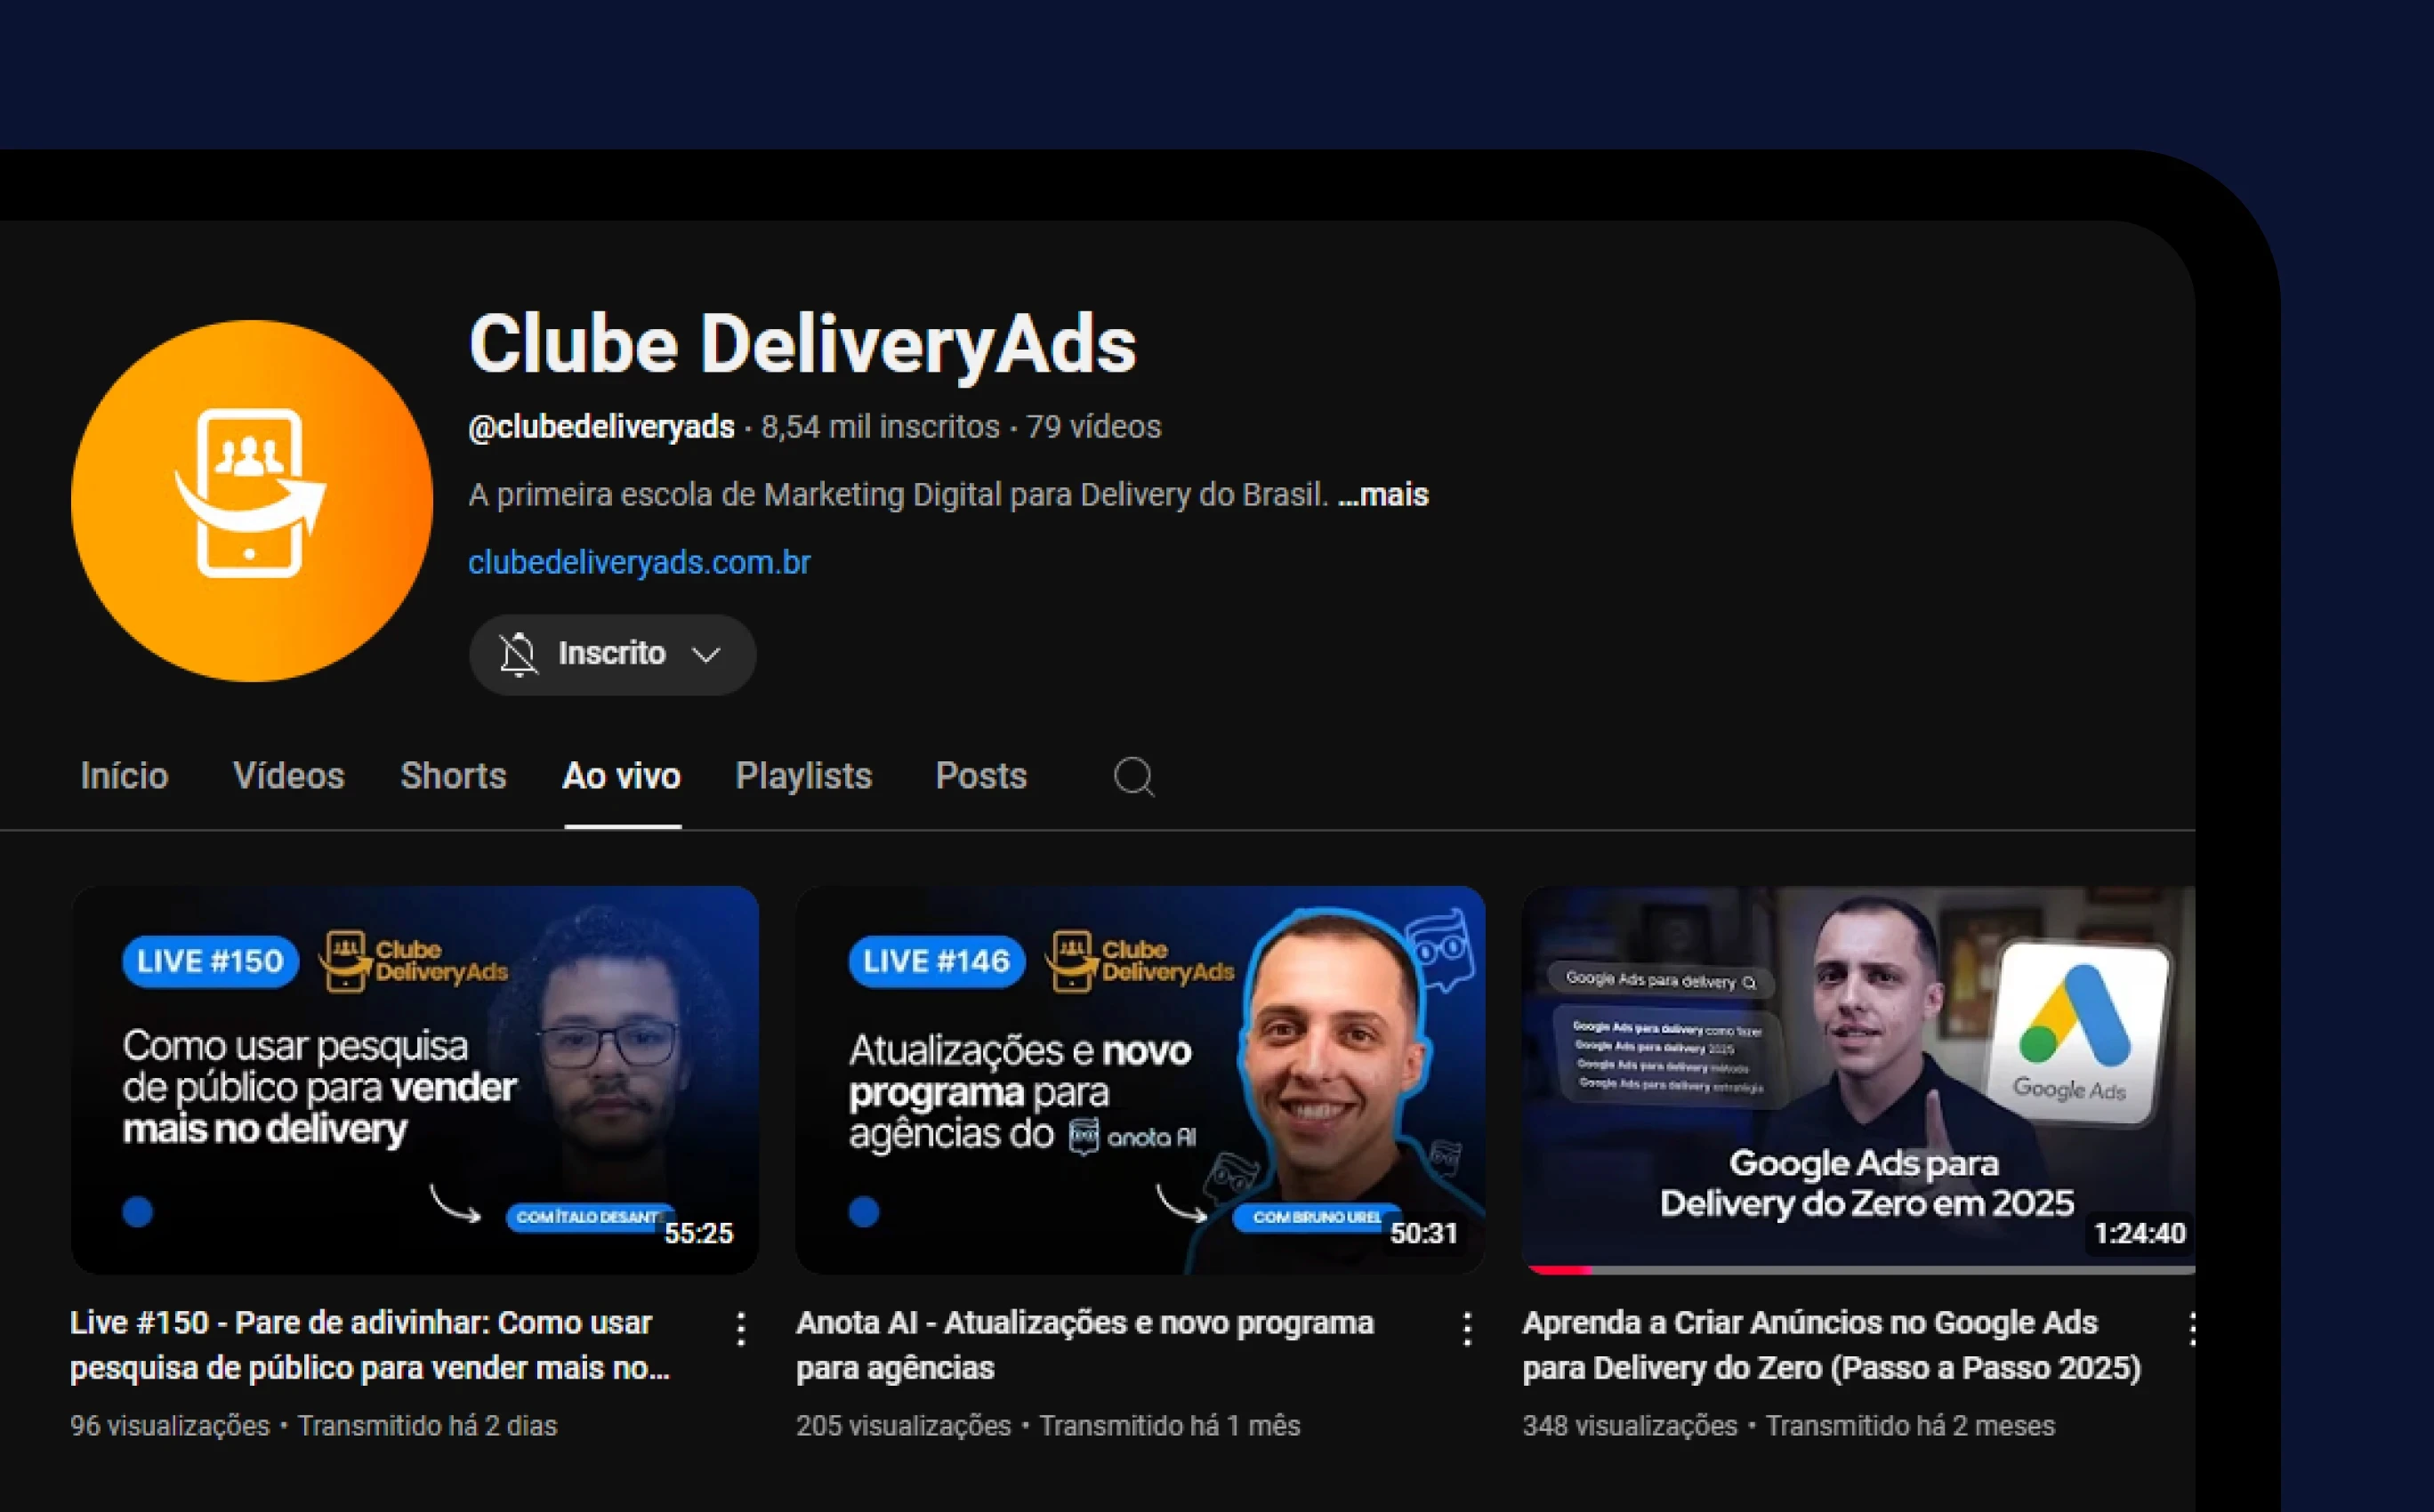
Task: Click the orange Clube DeliveryAds channel avatar
Action: 252,500
